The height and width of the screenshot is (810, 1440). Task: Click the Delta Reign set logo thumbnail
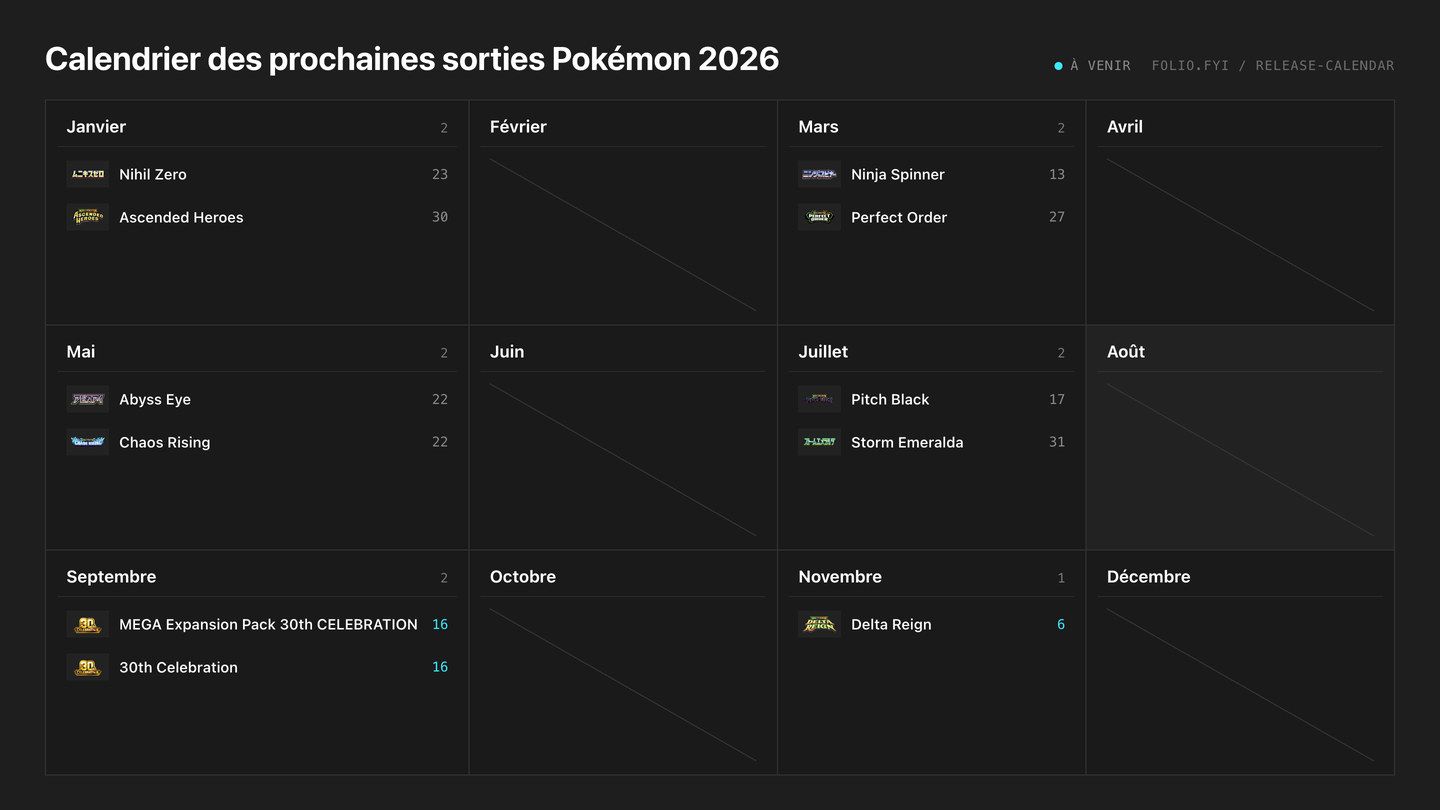(x=820, y=624)
